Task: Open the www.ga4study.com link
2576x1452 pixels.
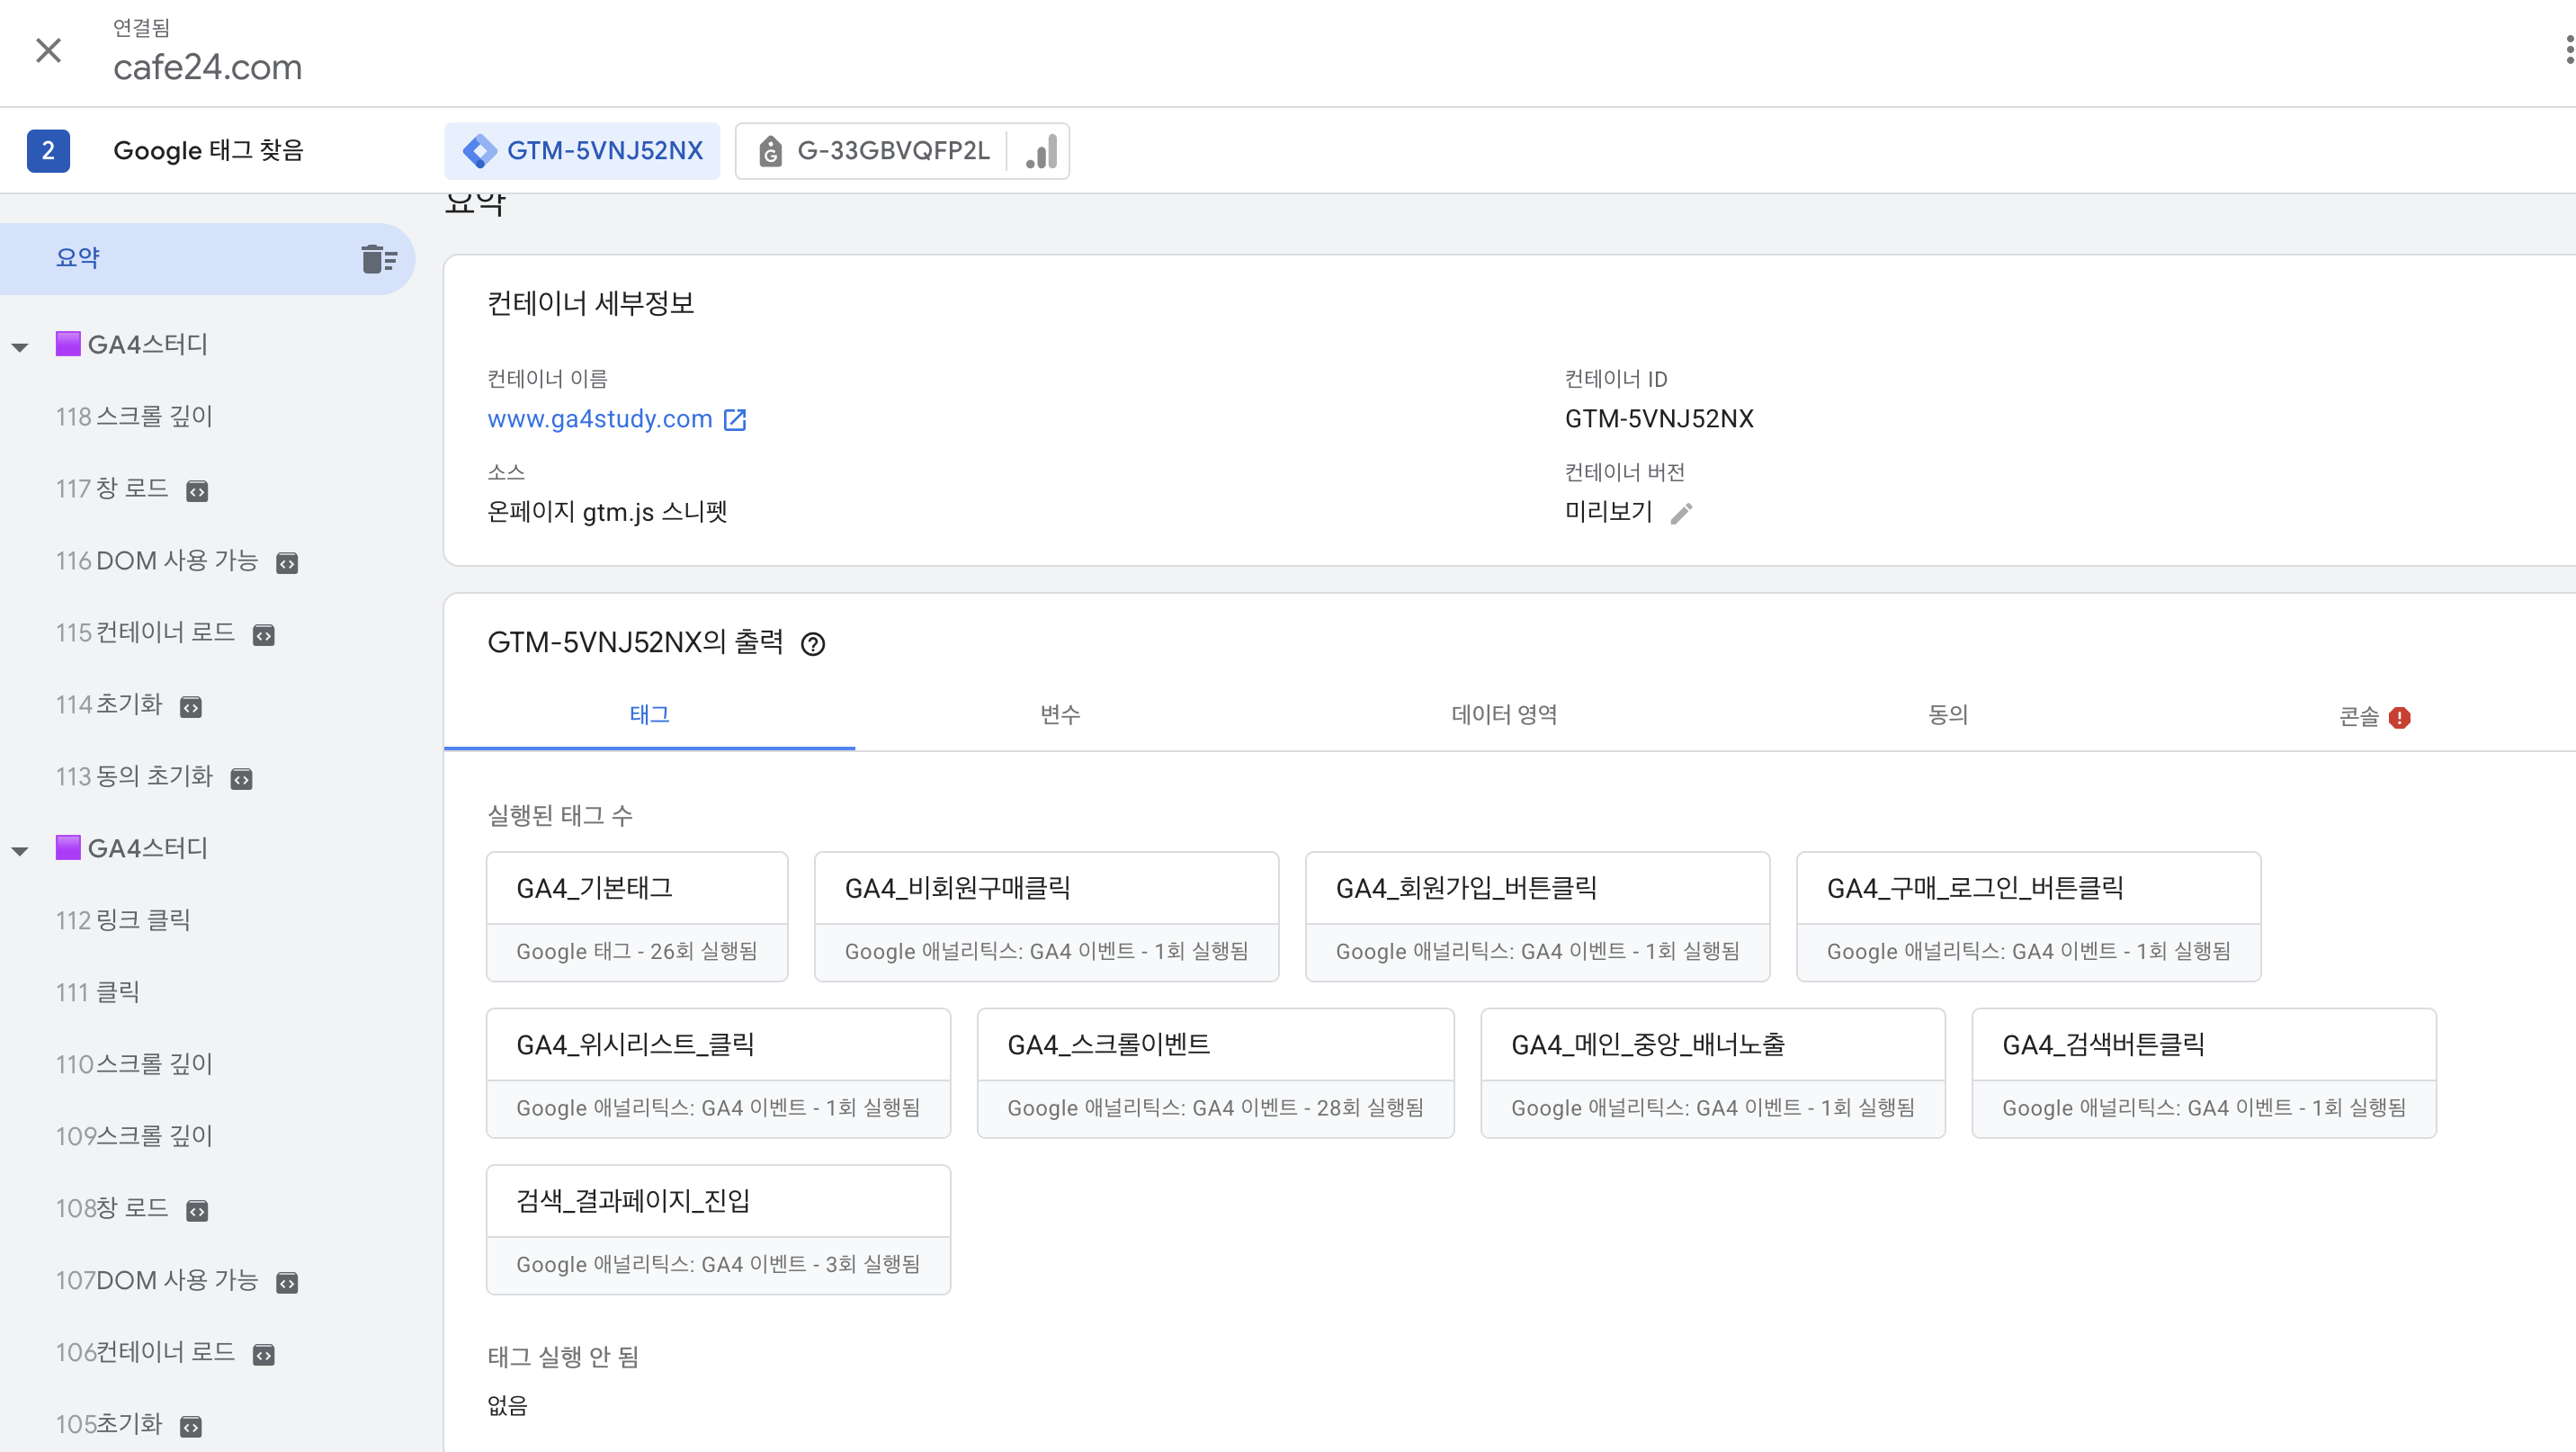Action: coord(599,419)
